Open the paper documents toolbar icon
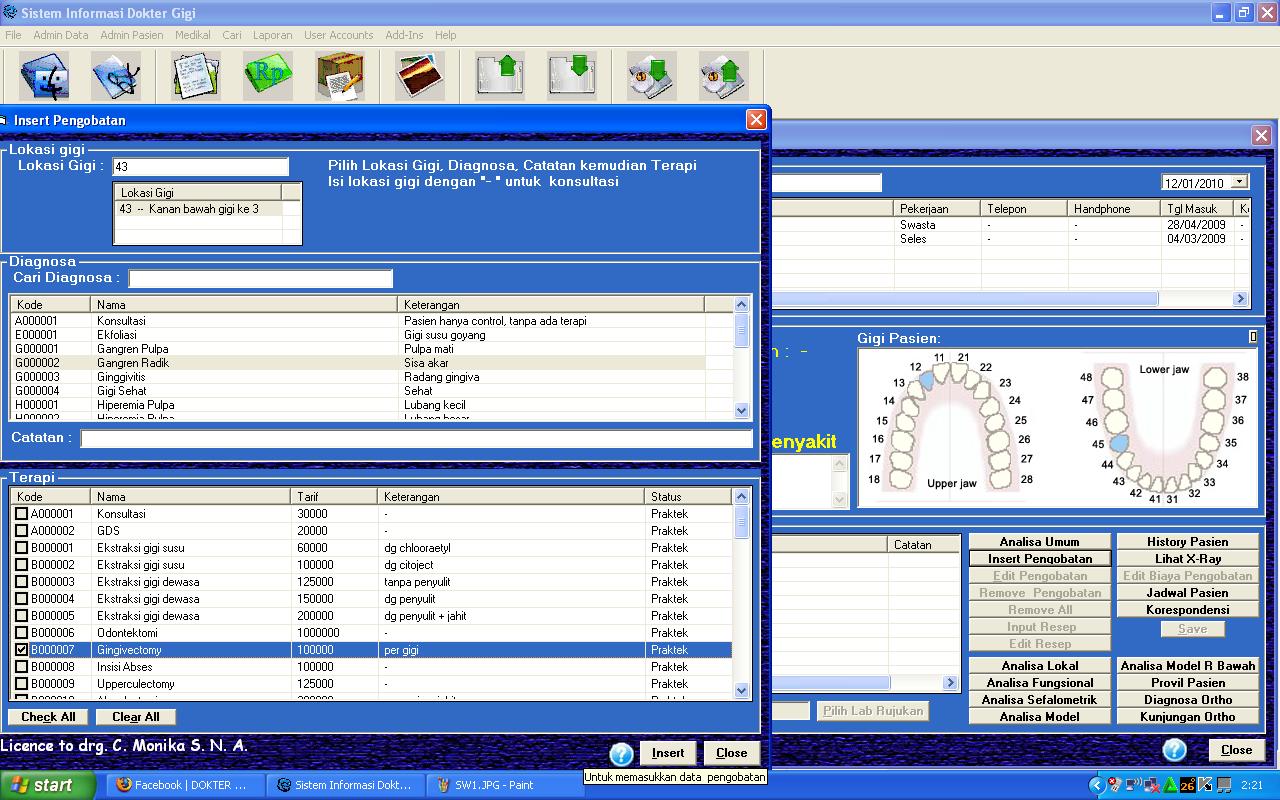This screenshot has width=1280, height=800. 196,76
